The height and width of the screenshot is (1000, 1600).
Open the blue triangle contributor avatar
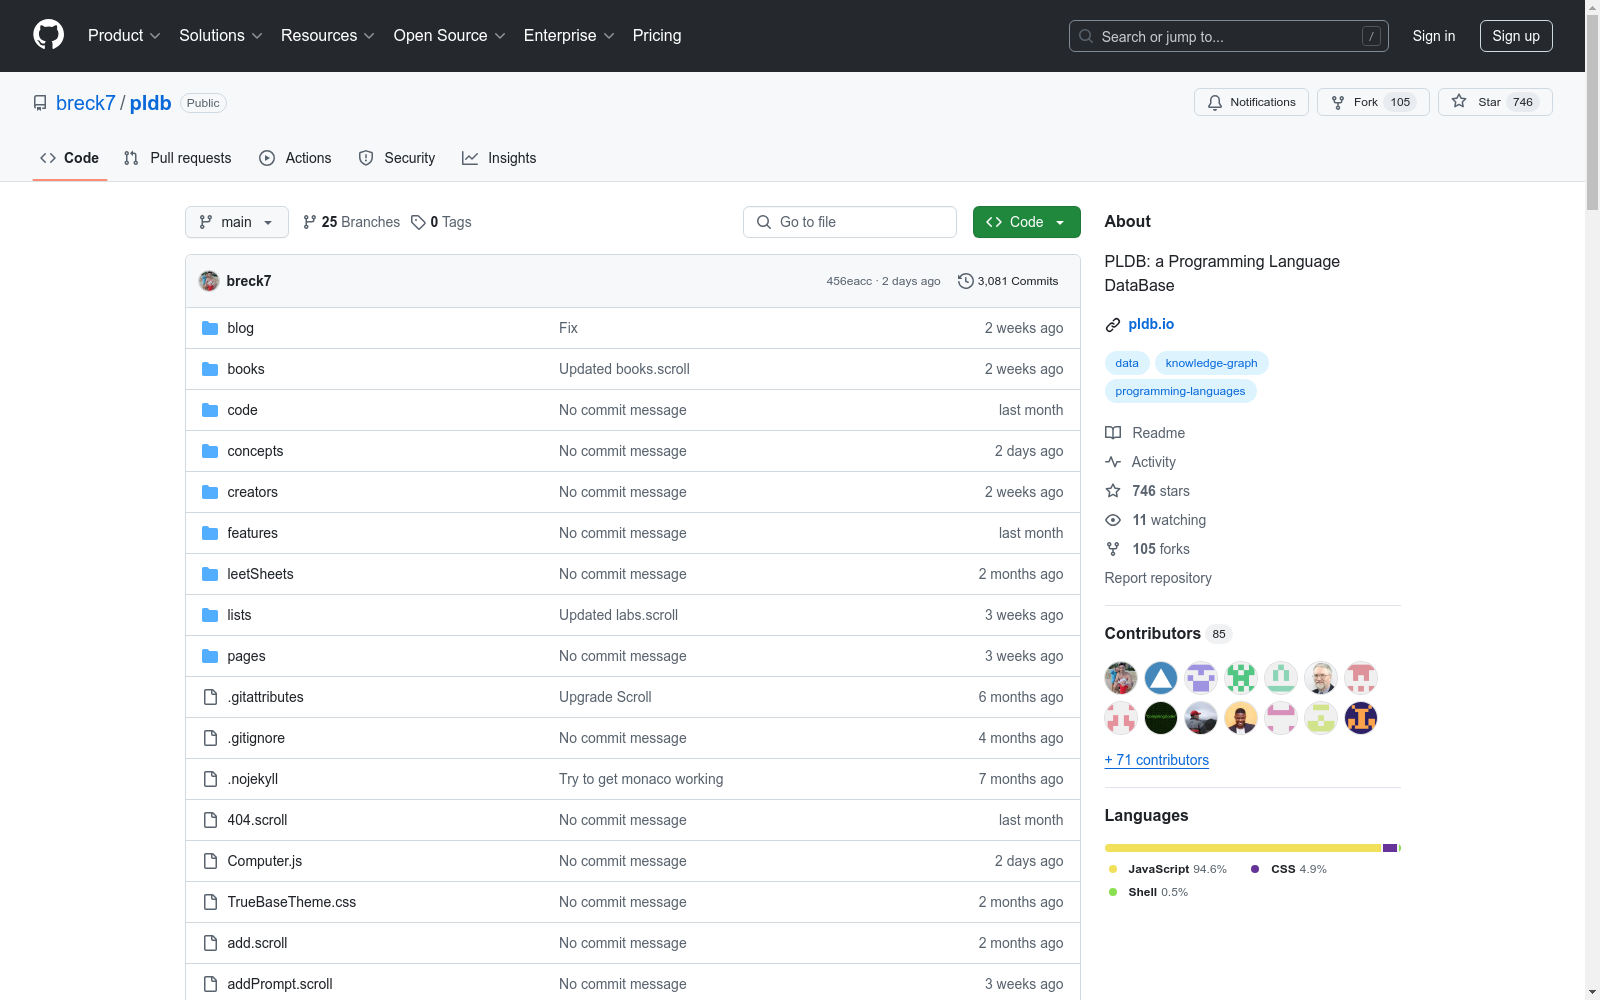[1161, 678]
